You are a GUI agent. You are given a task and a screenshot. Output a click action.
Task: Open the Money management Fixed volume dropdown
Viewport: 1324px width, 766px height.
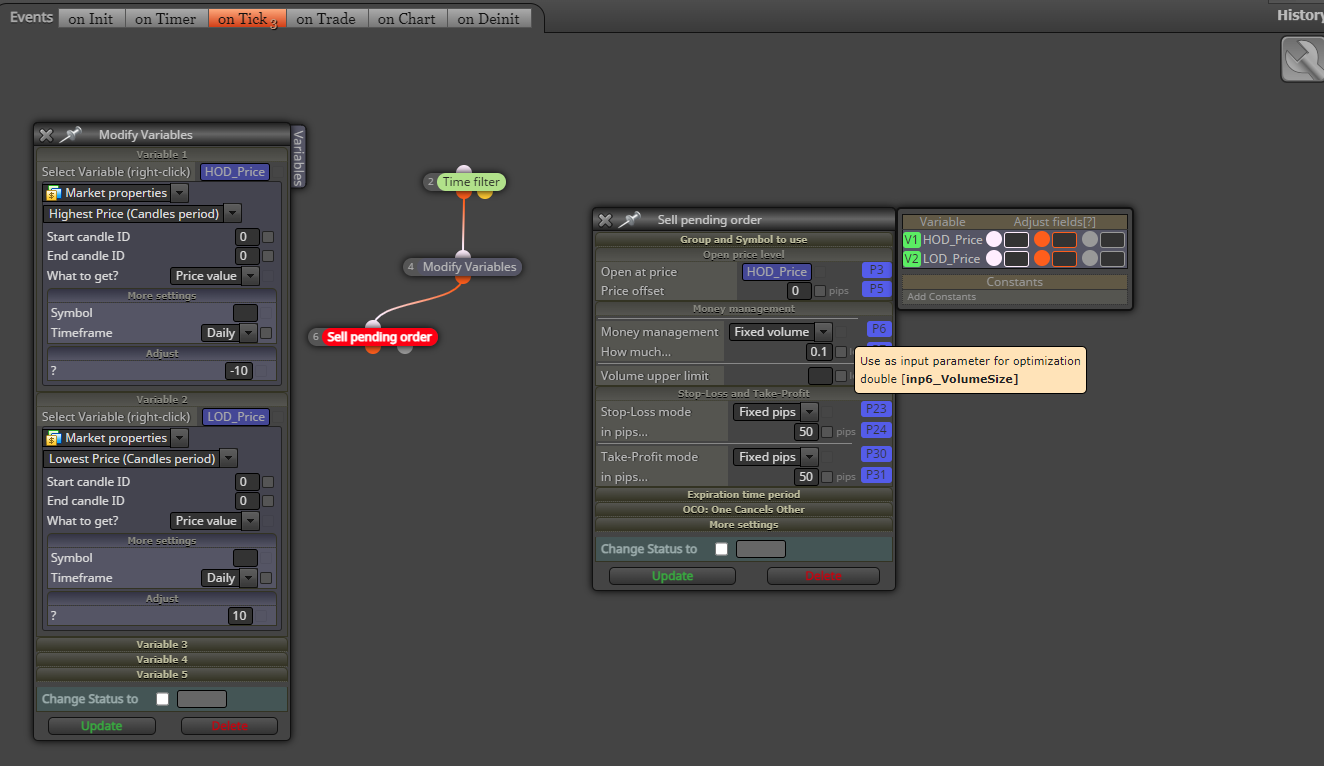781,332
